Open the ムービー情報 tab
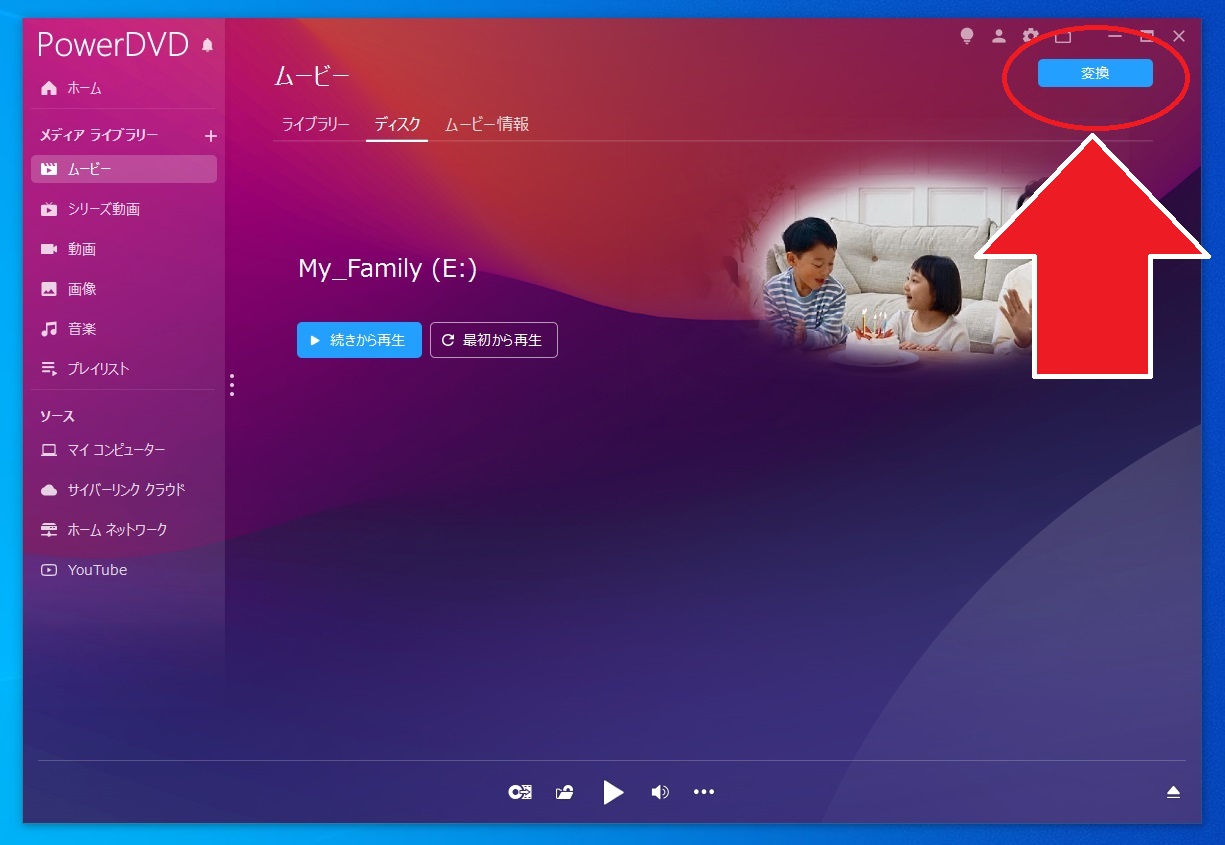Image resolution: width=1225 pixels, height=845 pixels. (486, 125)
